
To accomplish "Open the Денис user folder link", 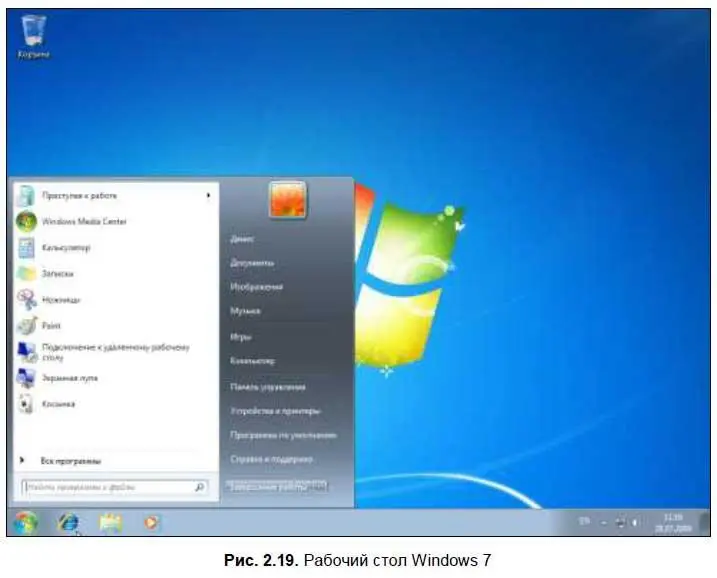I will (x=242, y=239).
